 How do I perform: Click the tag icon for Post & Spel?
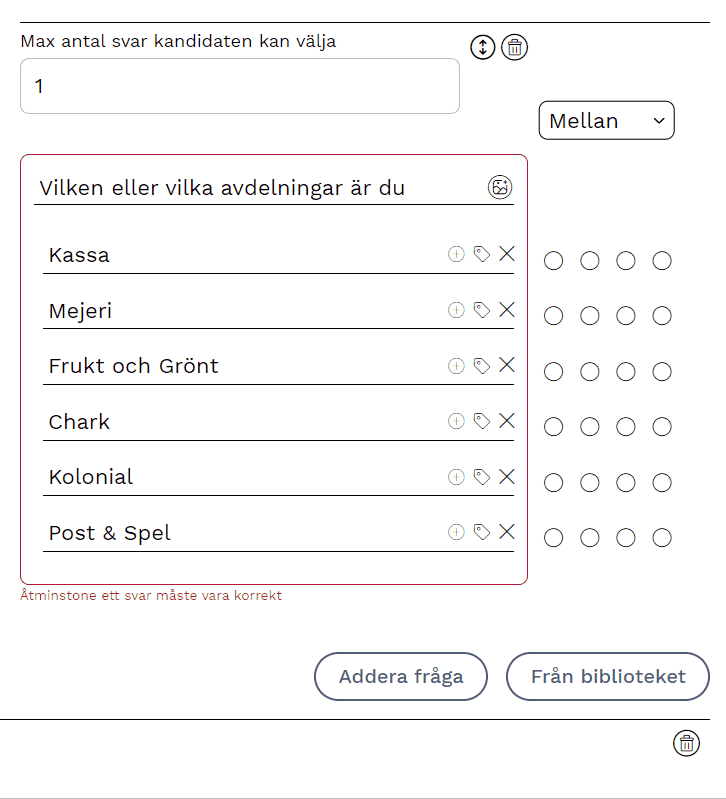tap(482, 533)
